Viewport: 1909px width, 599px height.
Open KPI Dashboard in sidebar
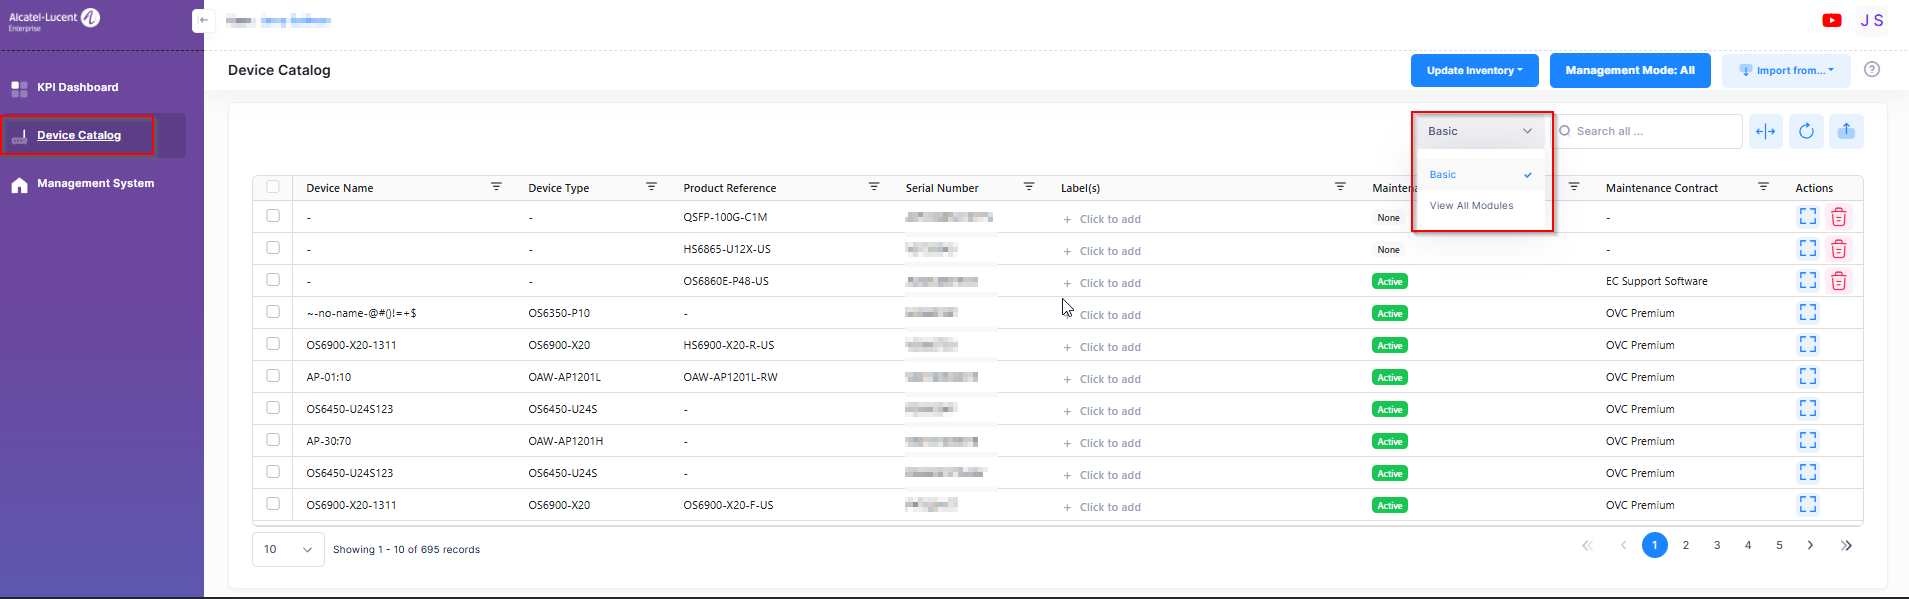(x=77, y=87)
